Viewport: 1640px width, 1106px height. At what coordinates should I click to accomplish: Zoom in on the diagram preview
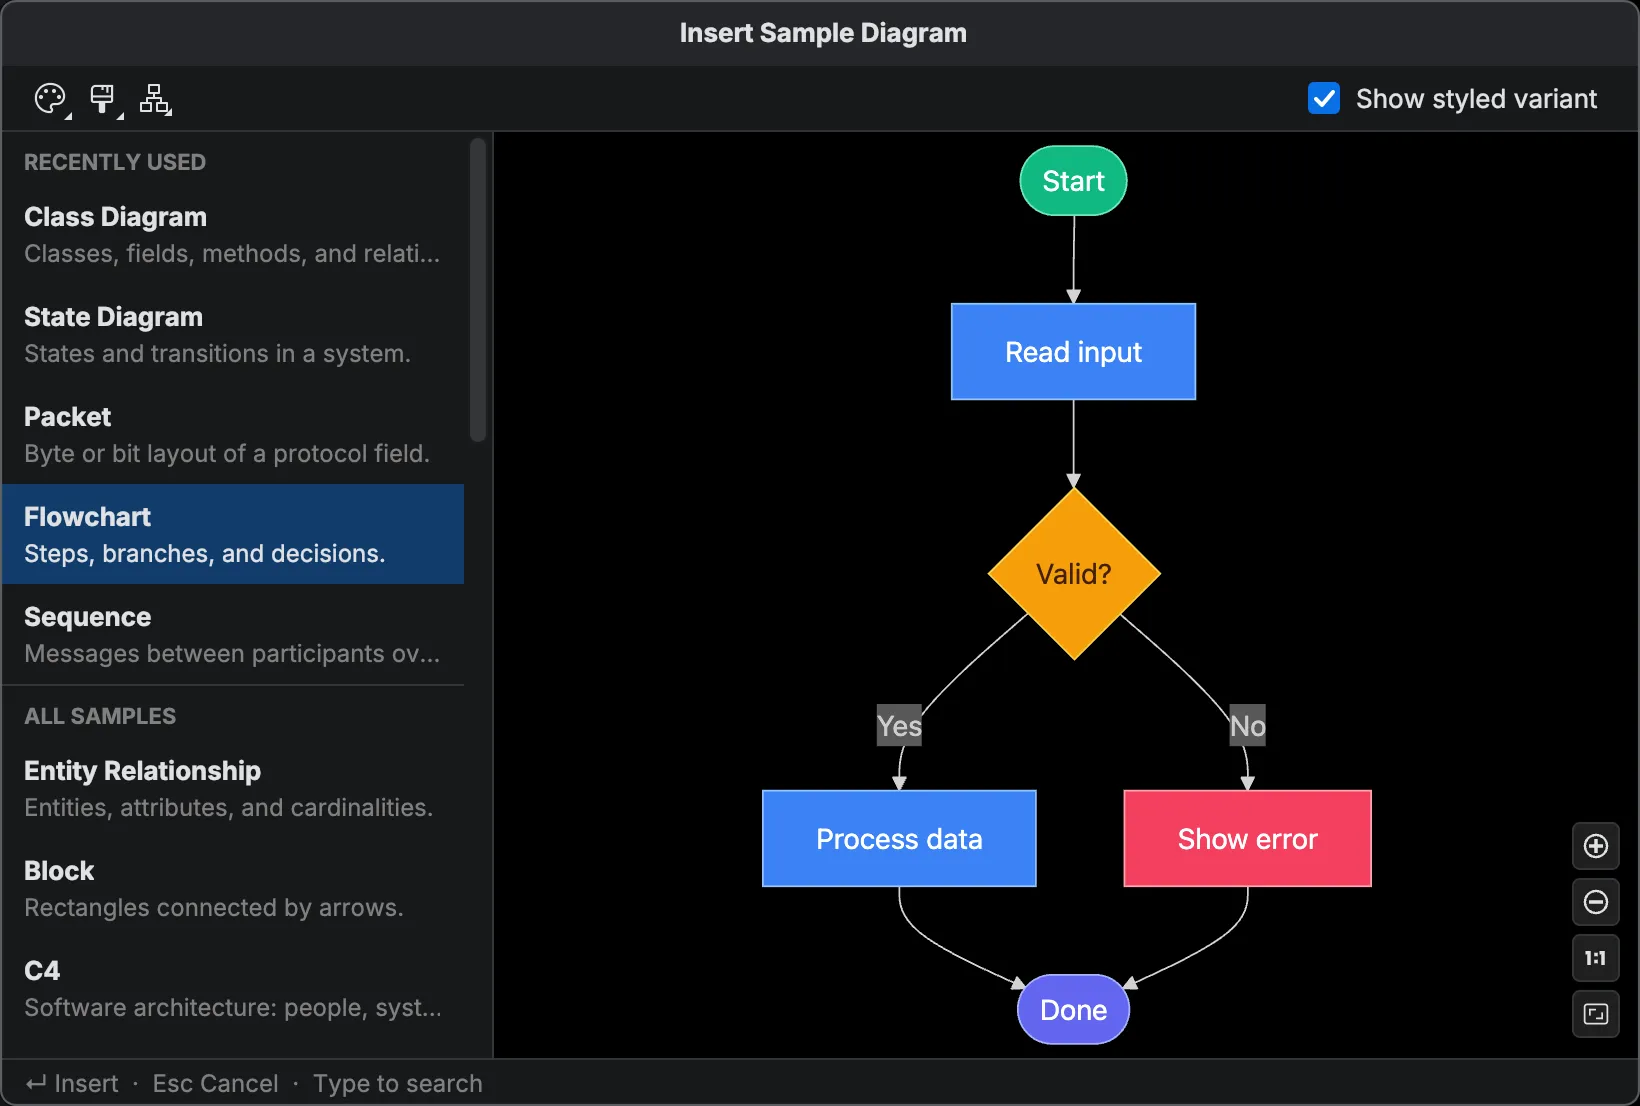(x=1595, y=846)
